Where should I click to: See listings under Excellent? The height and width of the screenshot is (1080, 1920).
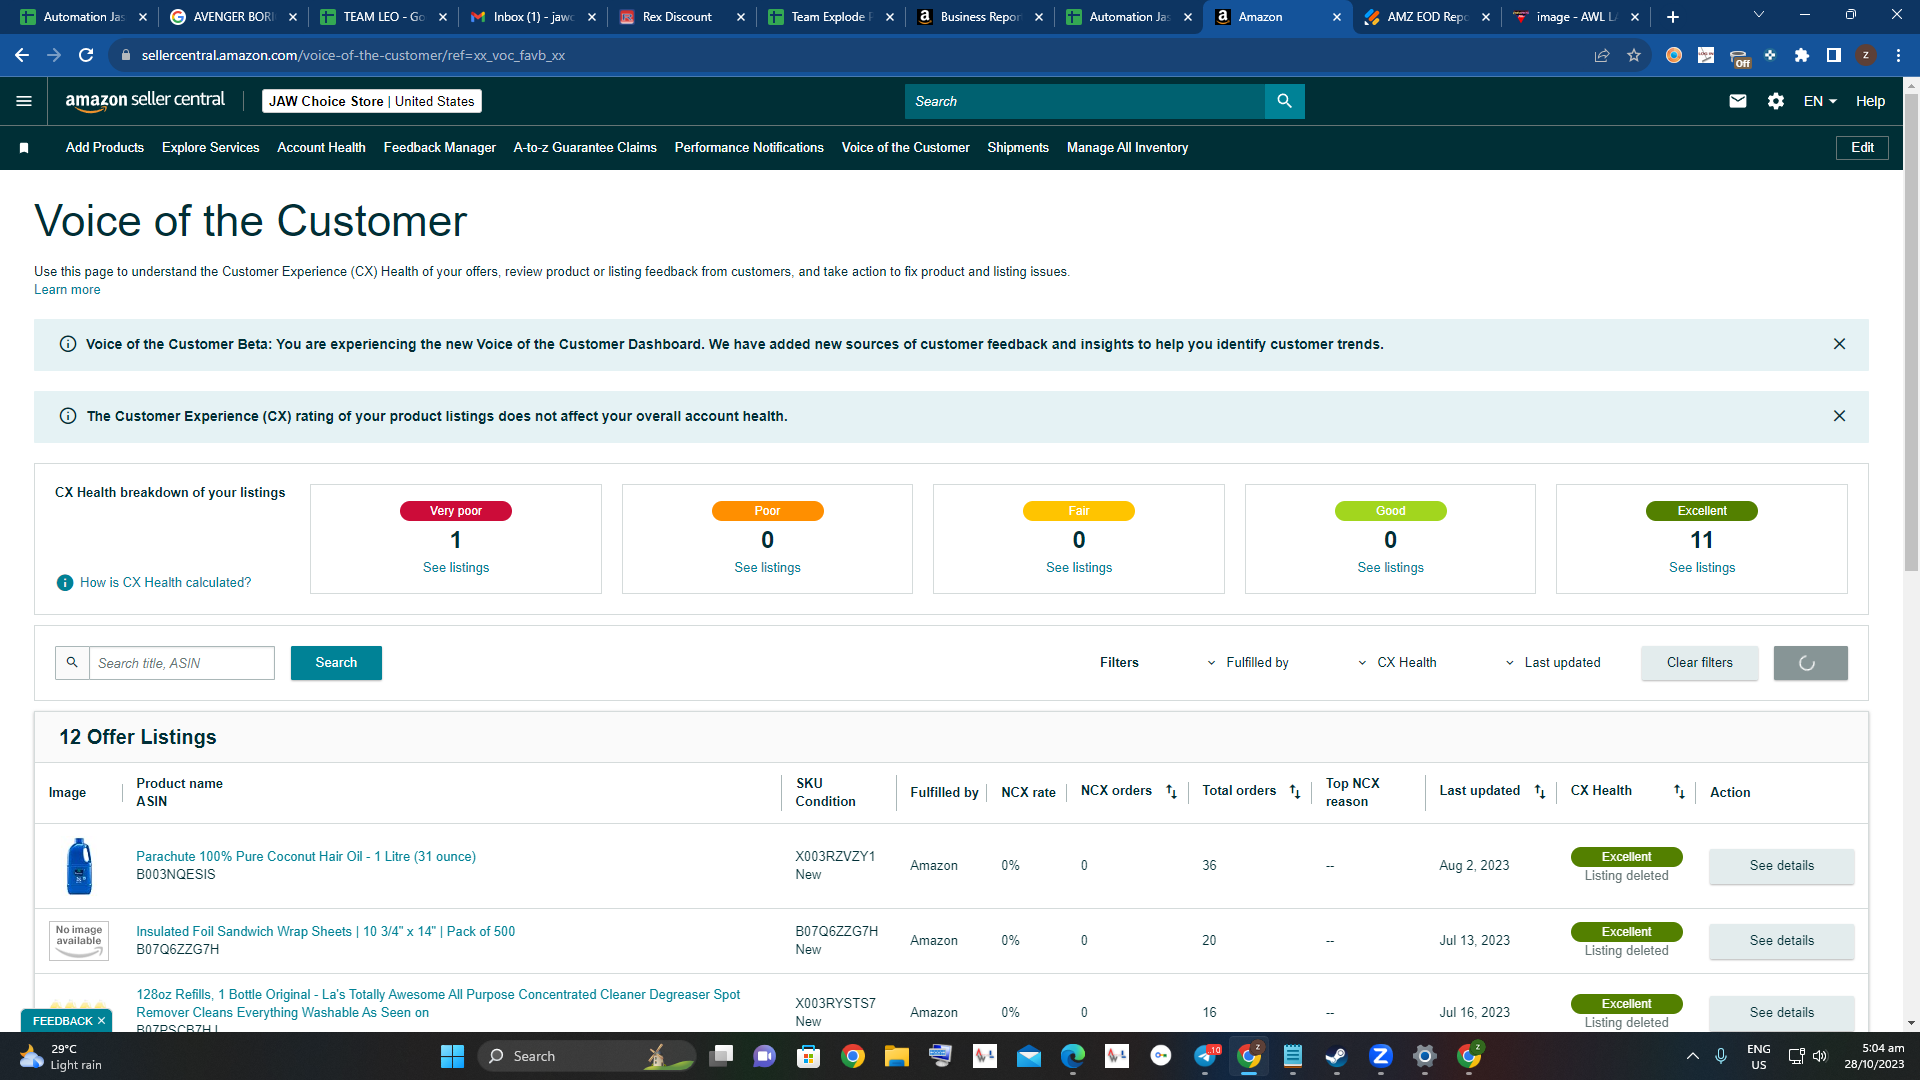click(1702, 568)
